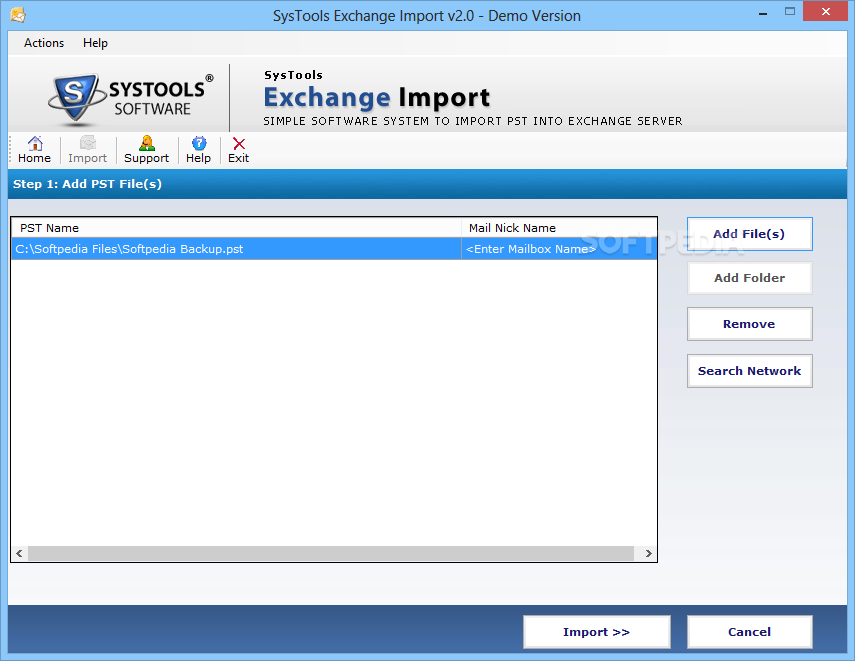Open the Support toolbar icon

tap(146, 150)
